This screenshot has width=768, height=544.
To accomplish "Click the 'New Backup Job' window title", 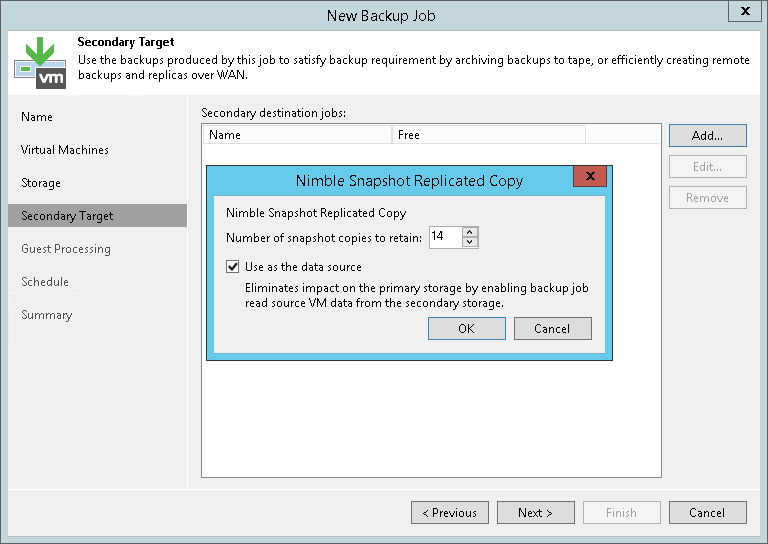I will [x=381, y=16].
